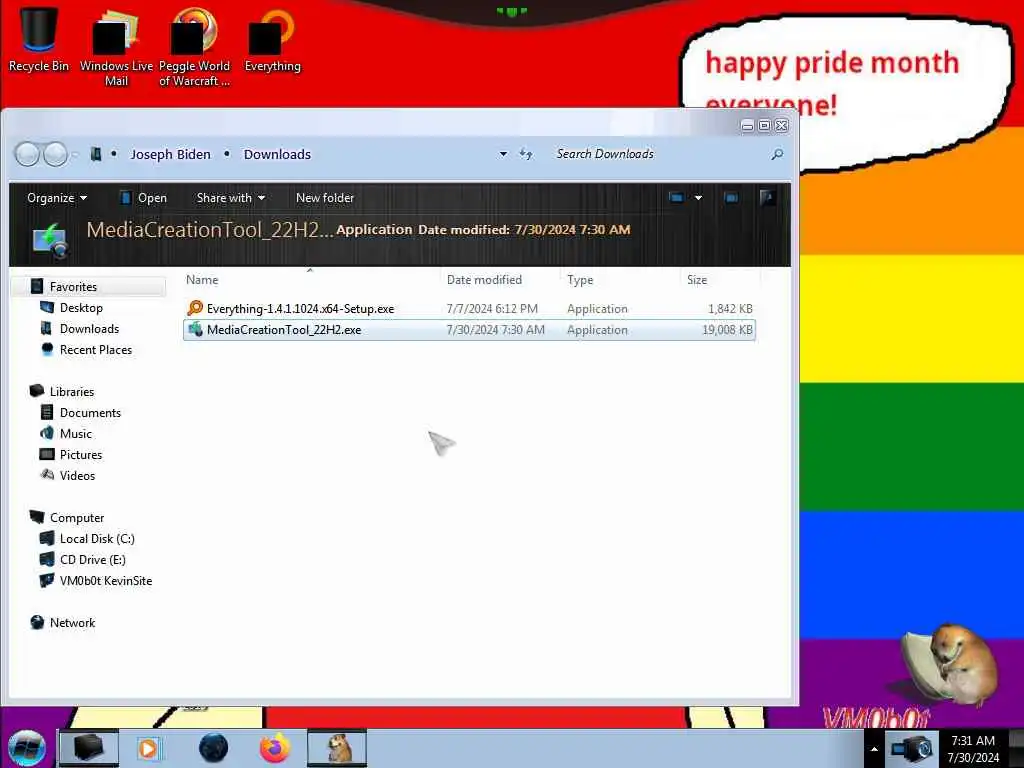This screenshot has width=1024, height=768.
Task: Click the 19,008 KB size cell
Action: (728, 330)
